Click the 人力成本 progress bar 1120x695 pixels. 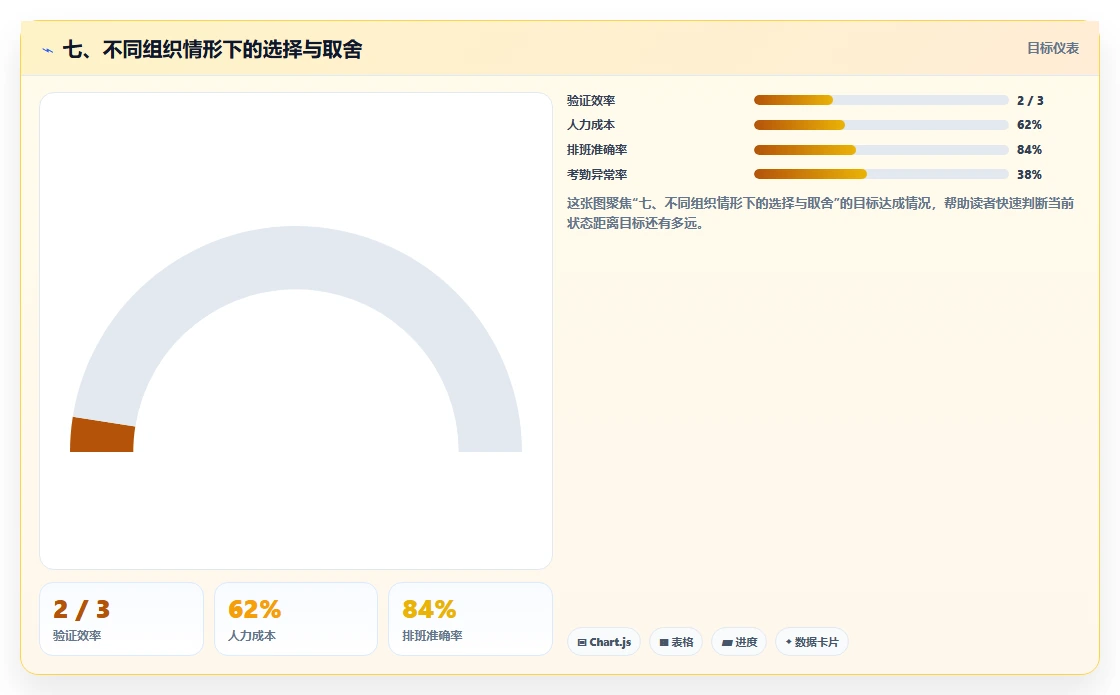[881, 125]
